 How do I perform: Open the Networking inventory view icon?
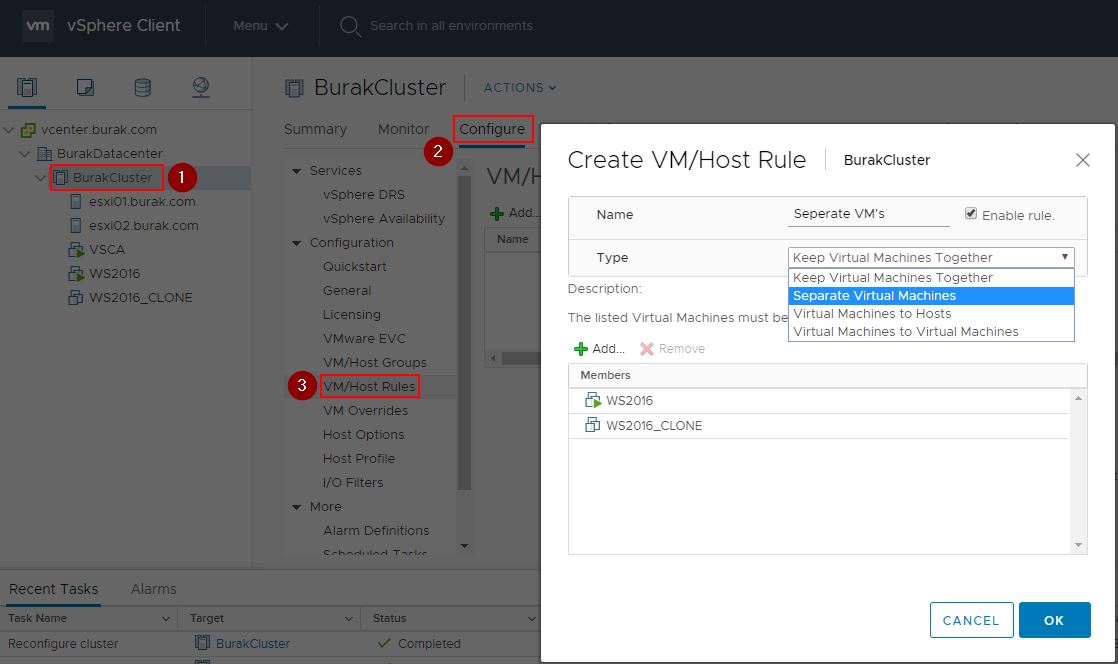(201, 88)
